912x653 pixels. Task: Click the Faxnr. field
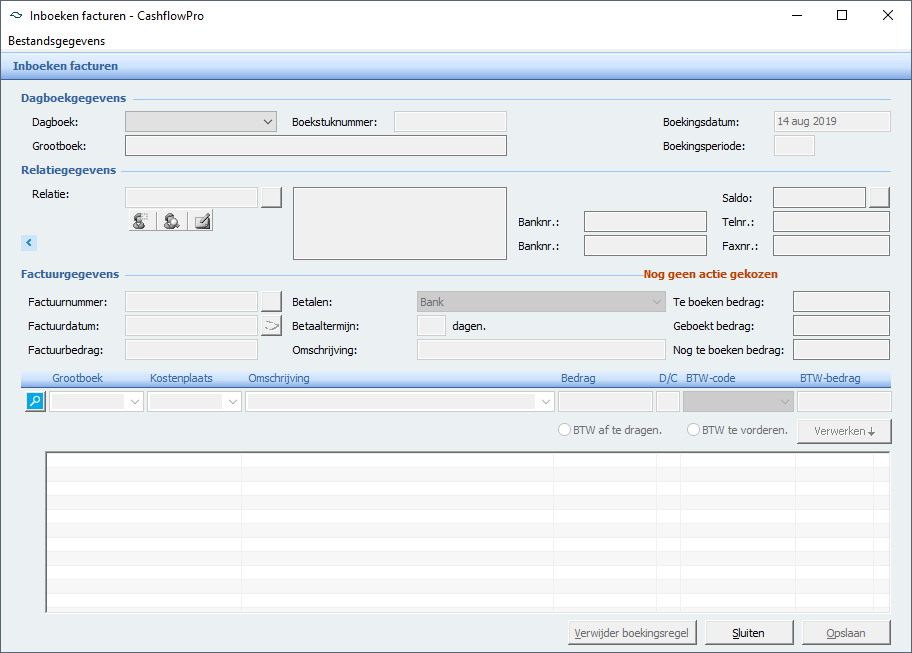click(x=831, y=245)
